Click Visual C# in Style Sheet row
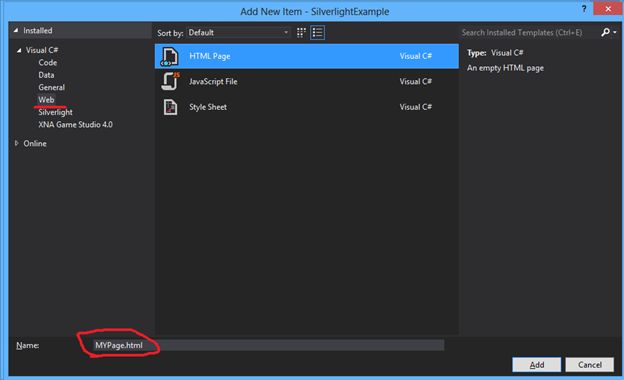The height and width of the screenshot is (380, 624). click(416, 107)
